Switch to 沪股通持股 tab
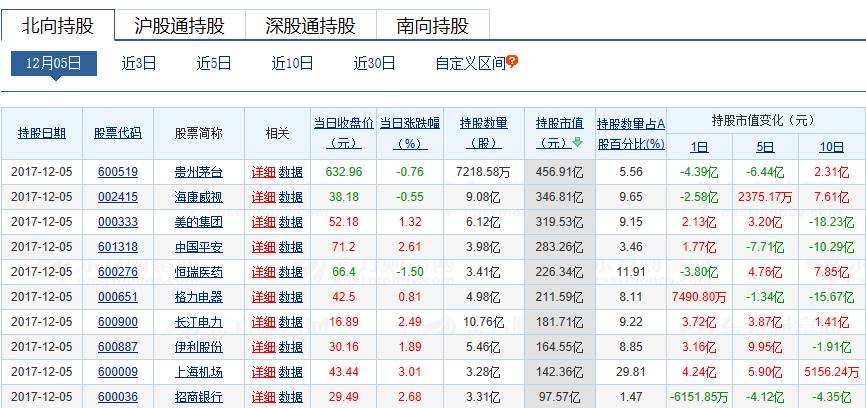This screenshot has width=866, height=408. [179, 25]
